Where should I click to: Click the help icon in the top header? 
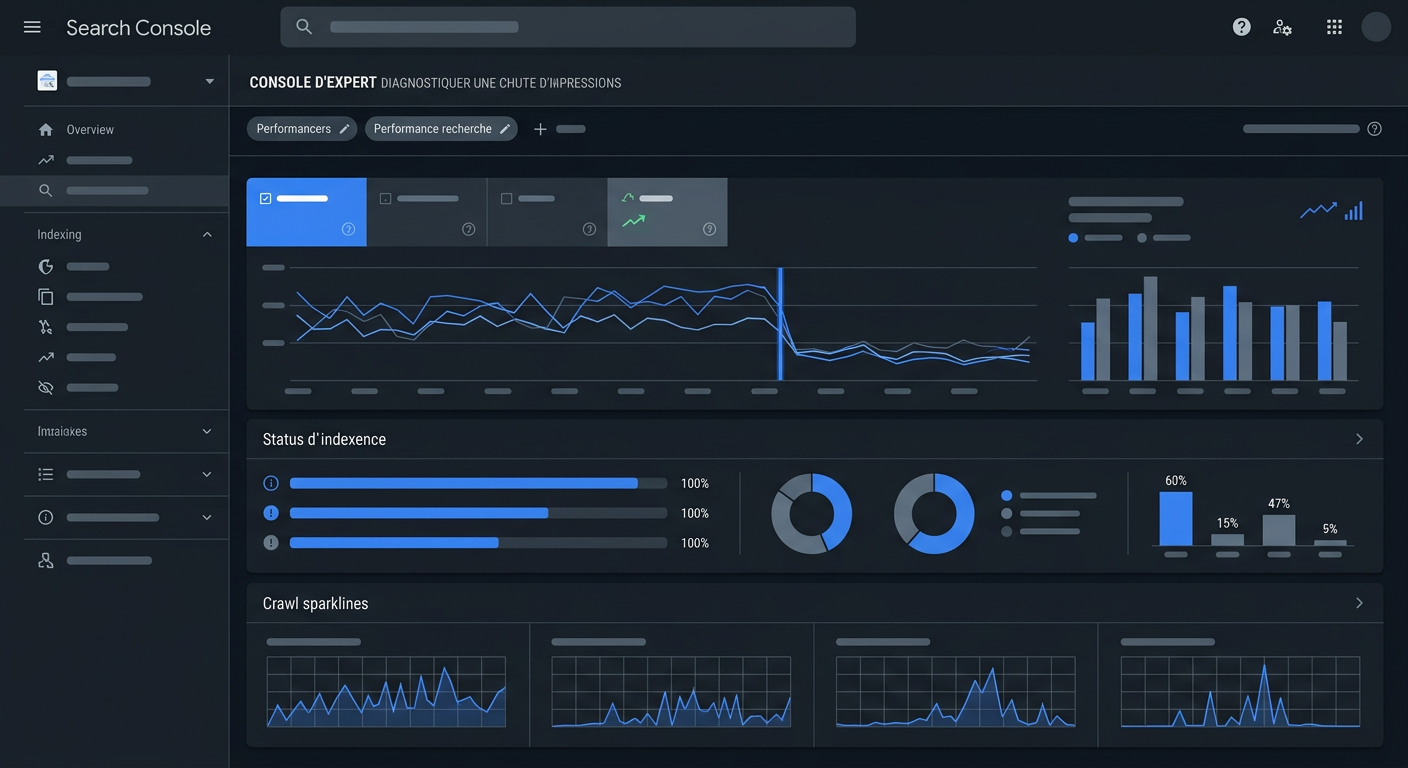[1241, 27]
